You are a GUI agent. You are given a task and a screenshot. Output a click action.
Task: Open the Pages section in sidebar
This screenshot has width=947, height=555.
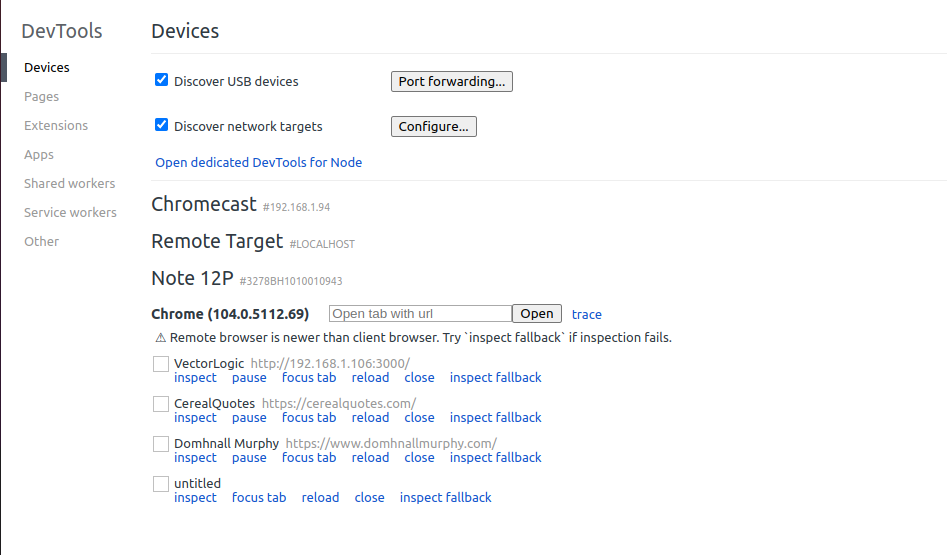click(42, 97)
